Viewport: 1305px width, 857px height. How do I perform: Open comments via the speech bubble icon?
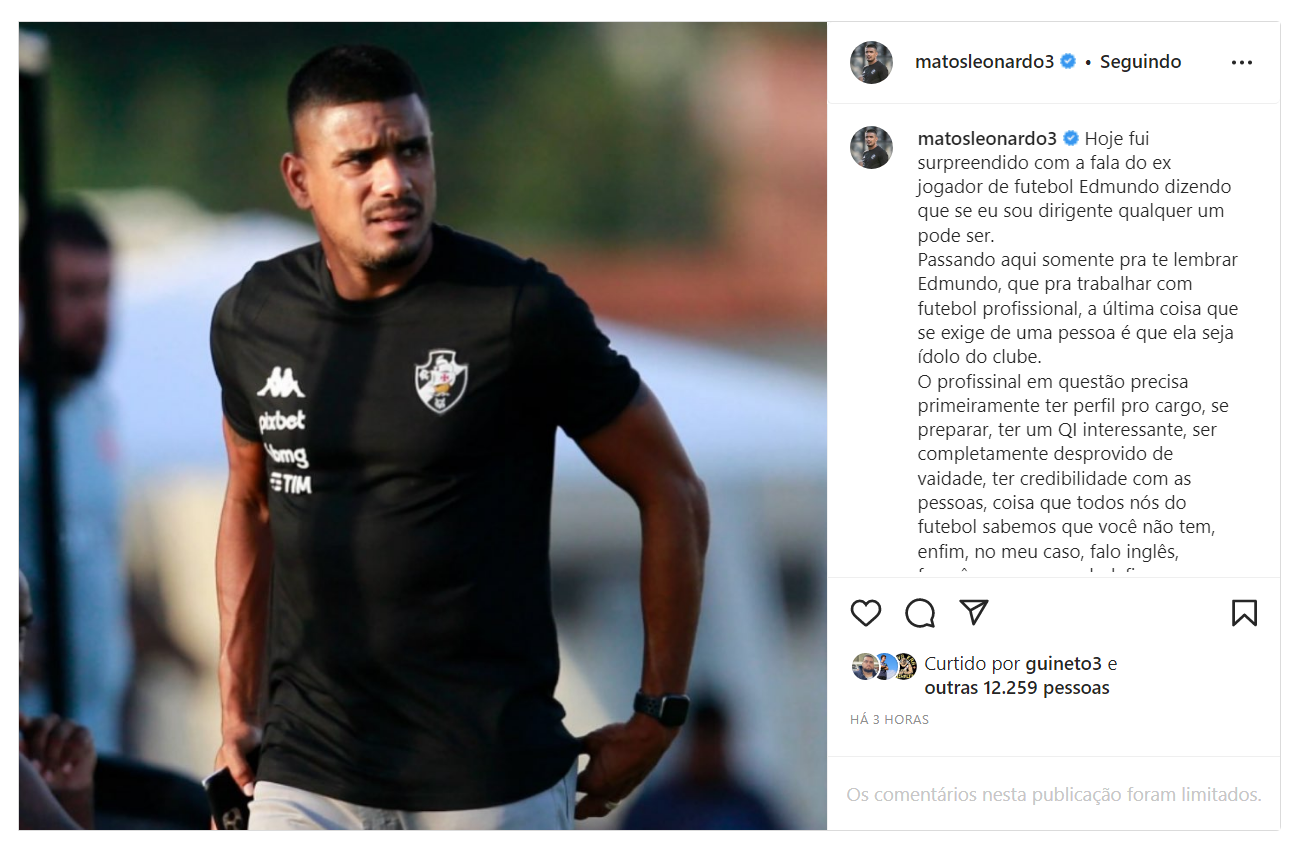[920, 613]
